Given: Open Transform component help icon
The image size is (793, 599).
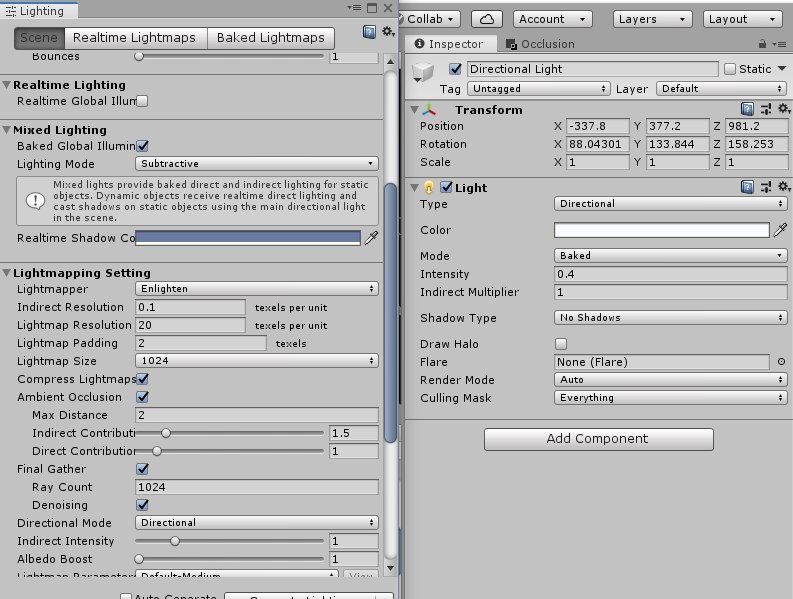Looking at the screenshot, I should [x=747, y=109].
